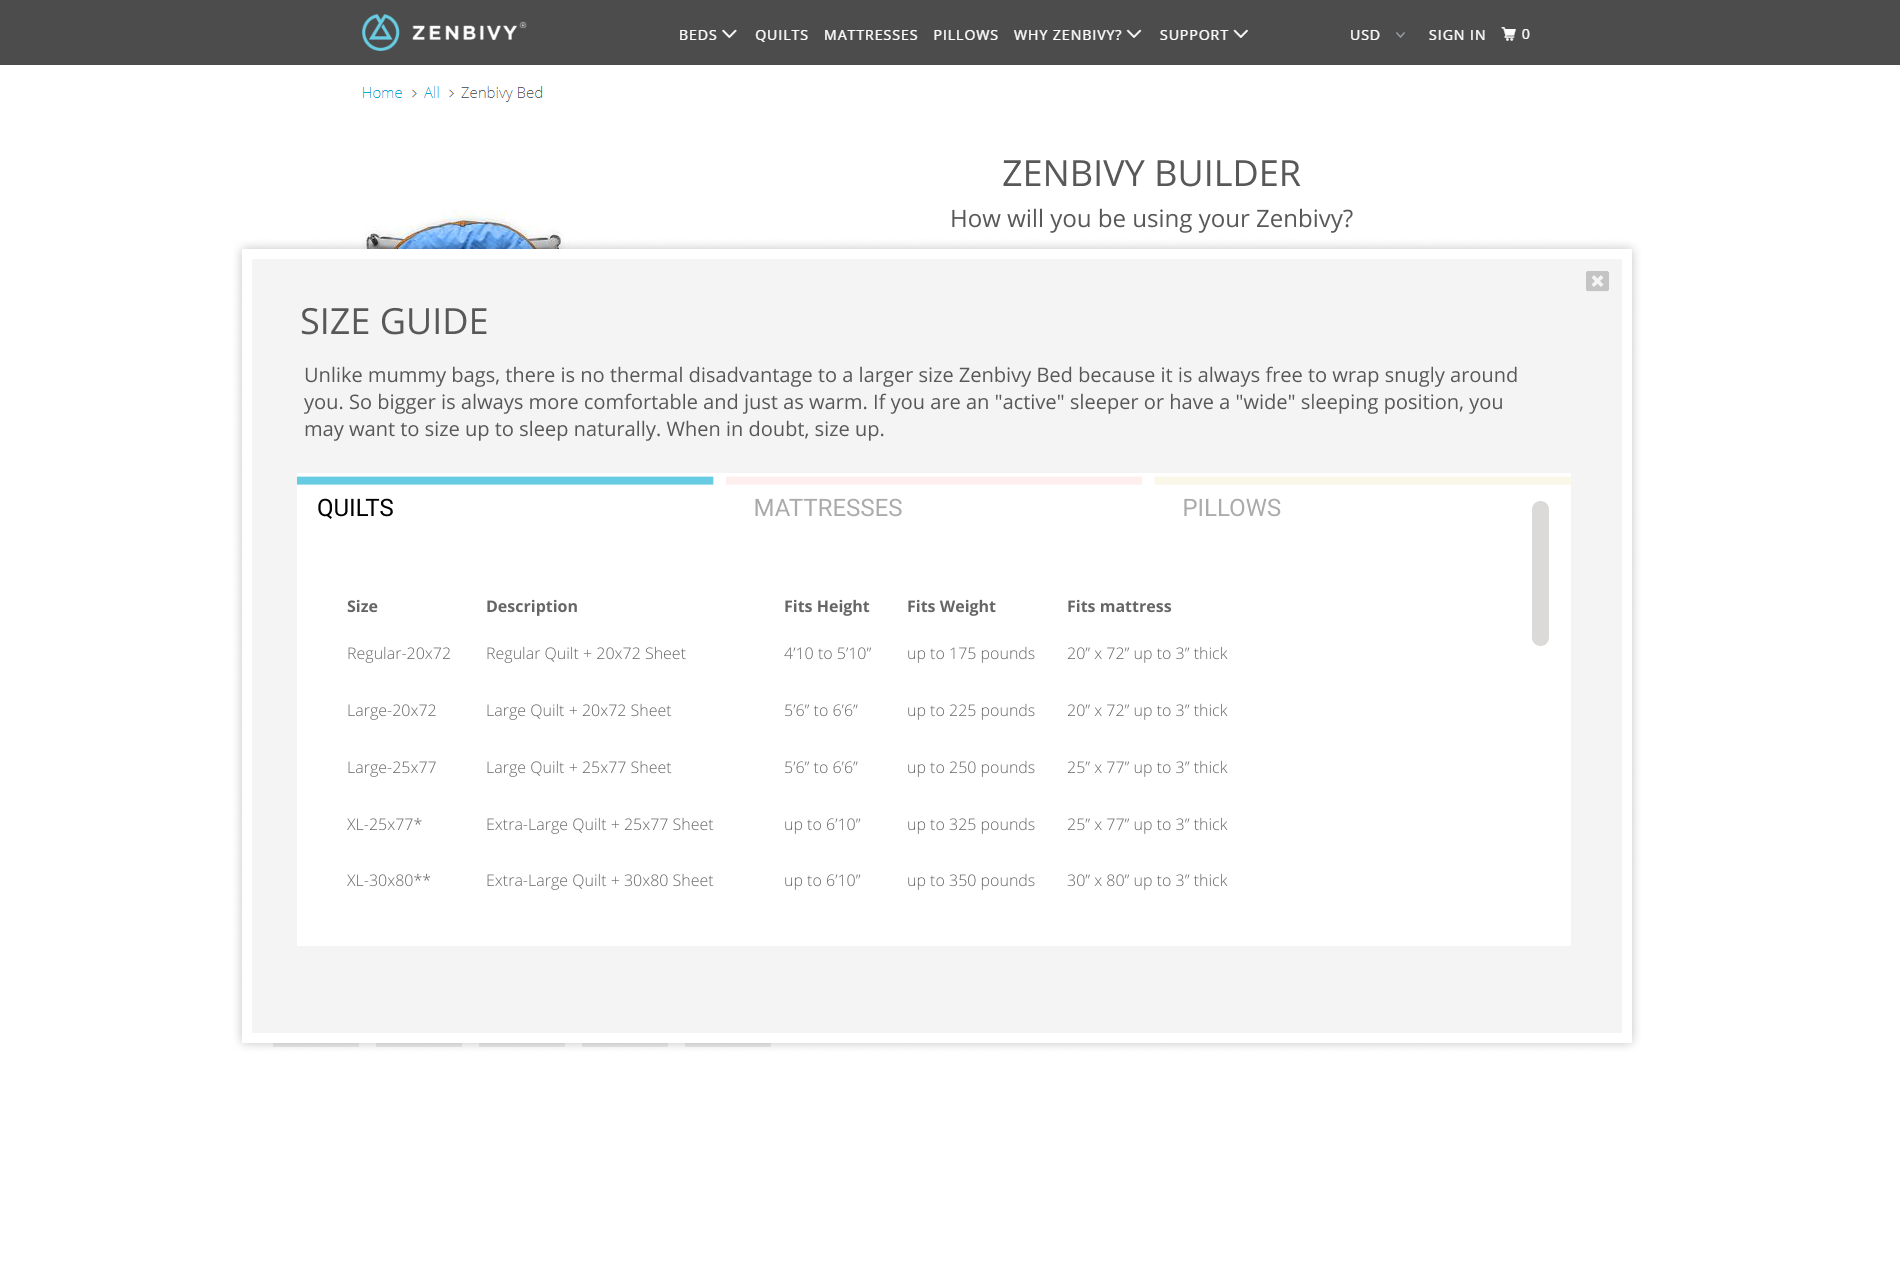This screenshot has height=1278, width=1900.
Task: Click 'Extra-Large Quilt + 30x80 Sheet' description
Action: coord(599,880)
